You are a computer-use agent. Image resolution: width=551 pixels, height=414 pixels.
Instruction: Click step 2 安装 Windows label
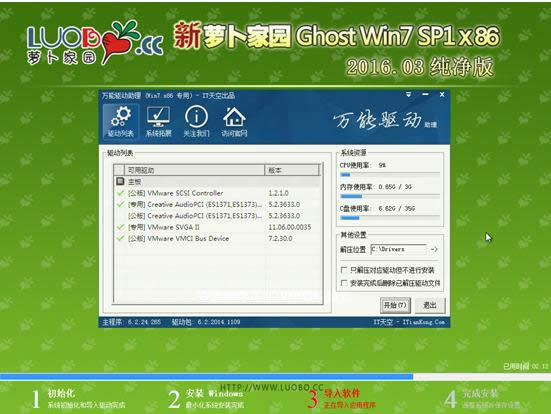[214, 393]
